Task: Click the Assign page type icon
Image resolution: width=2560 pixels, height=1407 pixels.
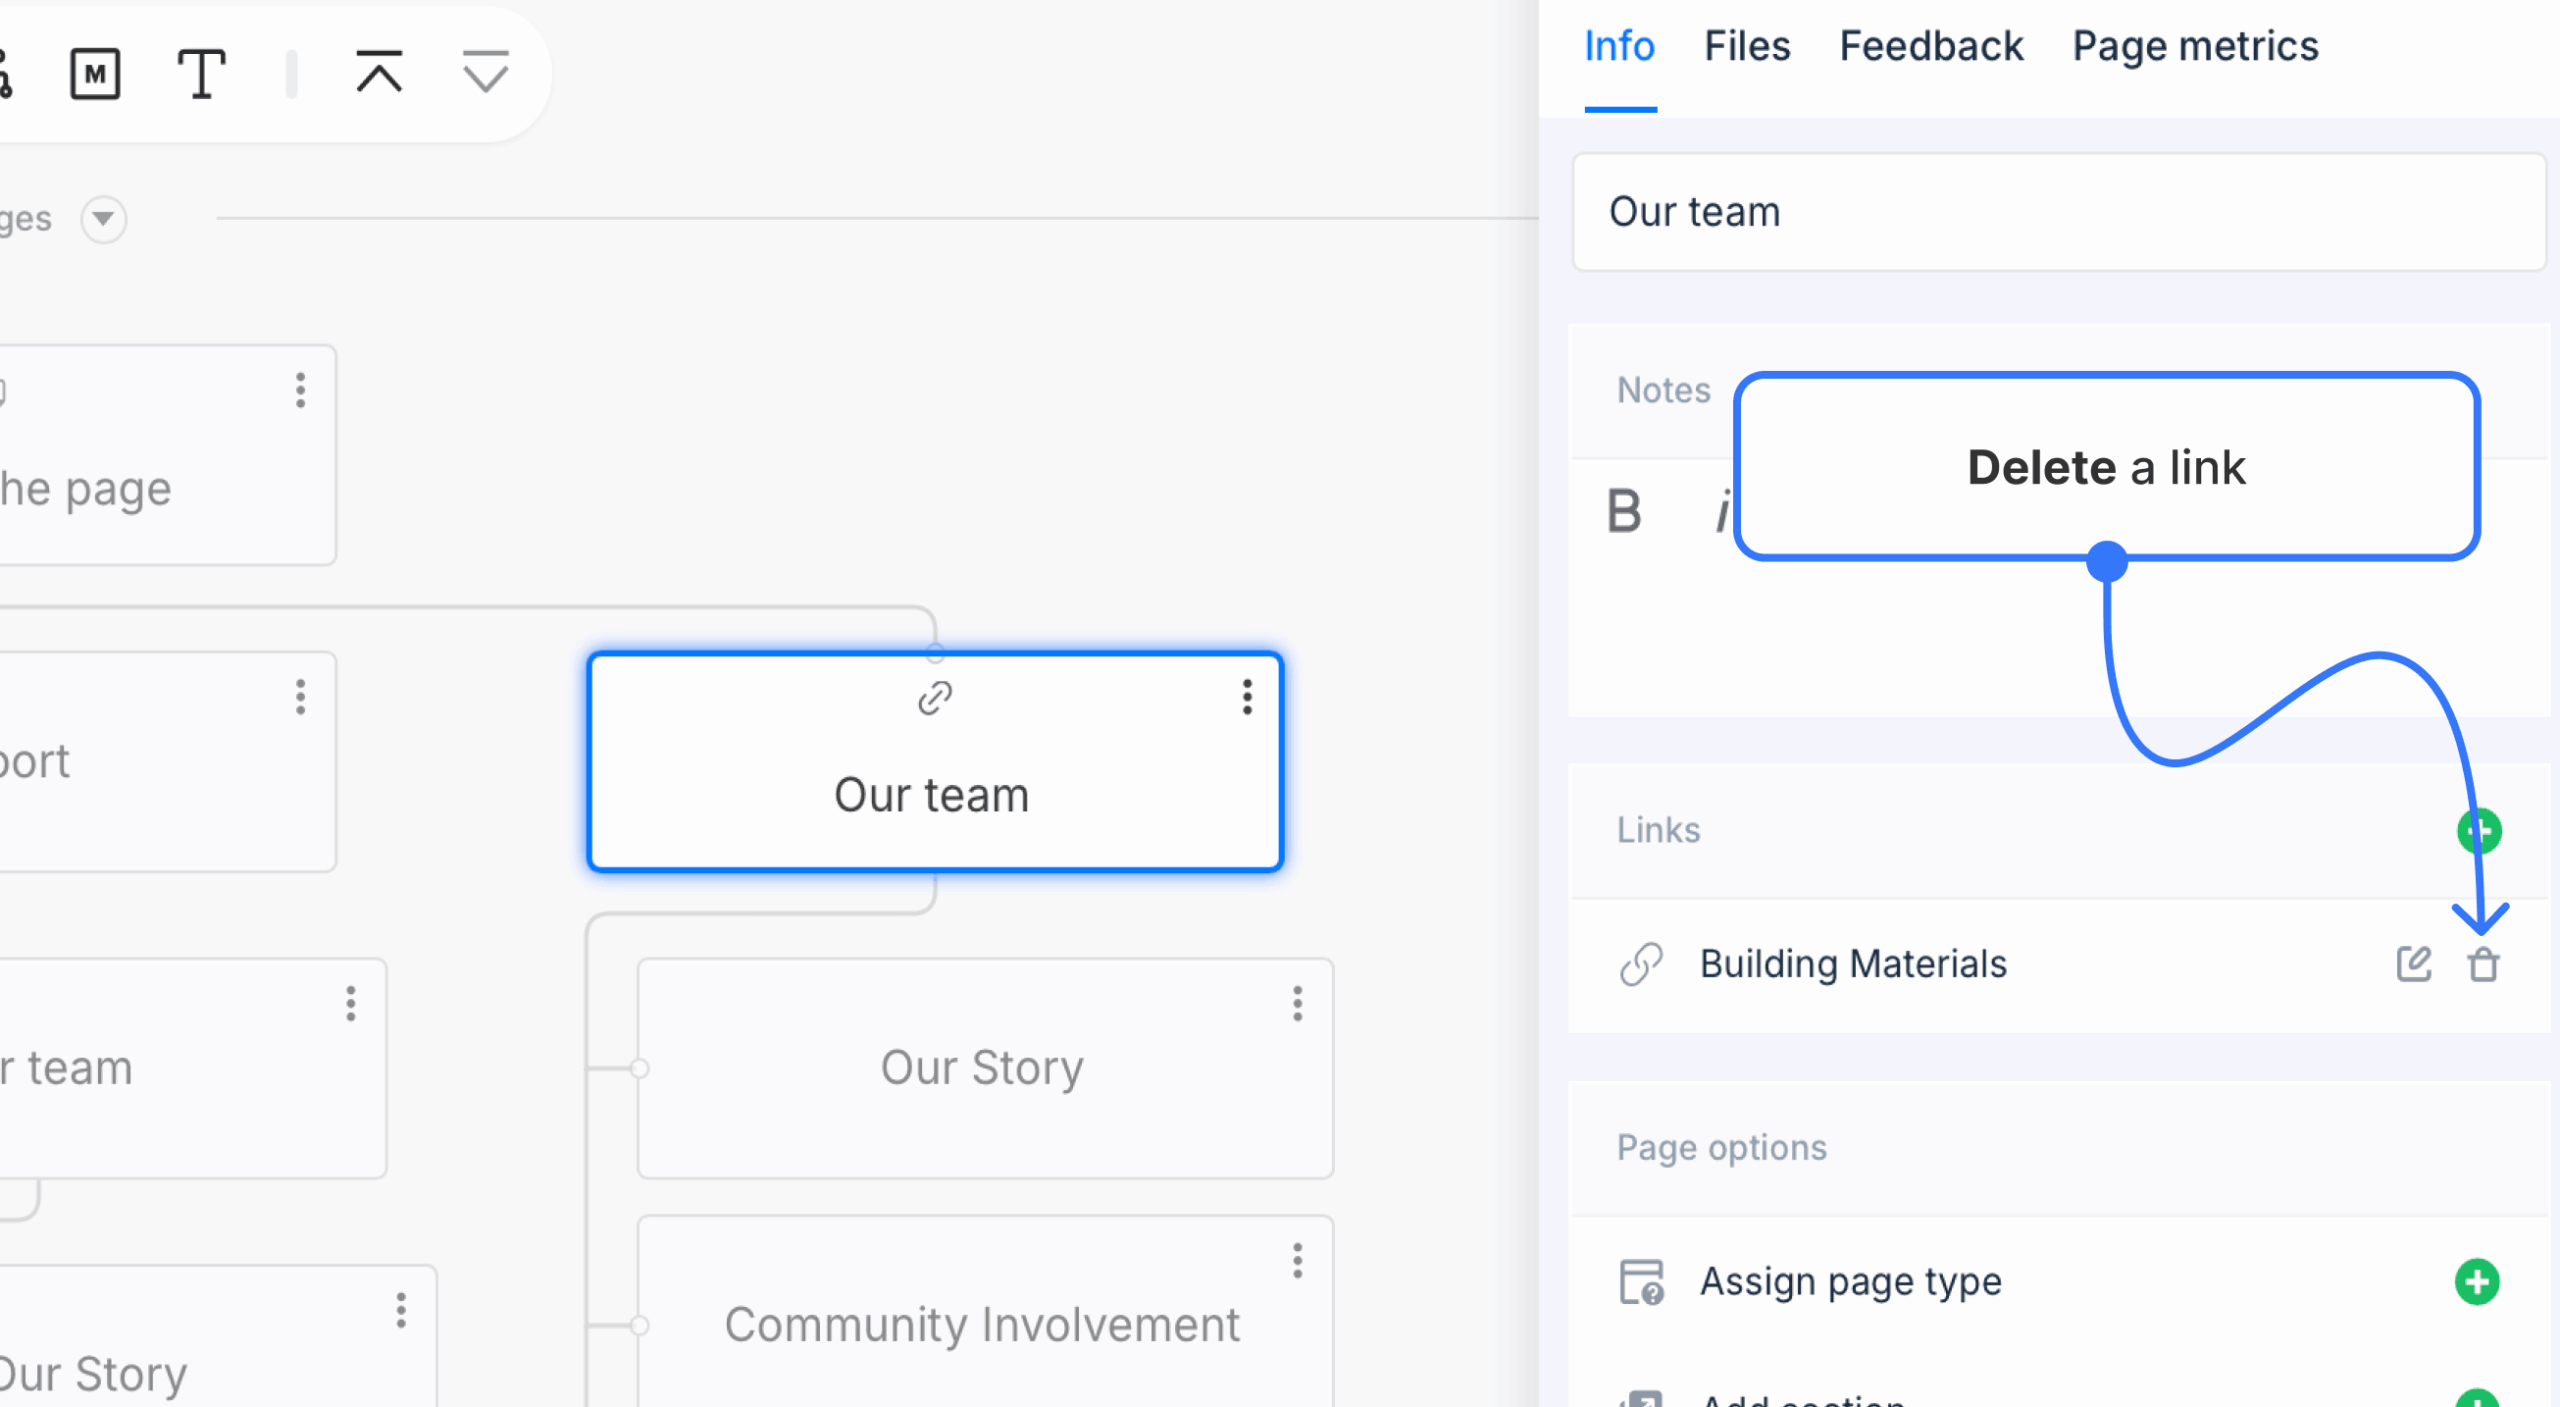Action: pyautogui.click(x=1641, y=1282)
